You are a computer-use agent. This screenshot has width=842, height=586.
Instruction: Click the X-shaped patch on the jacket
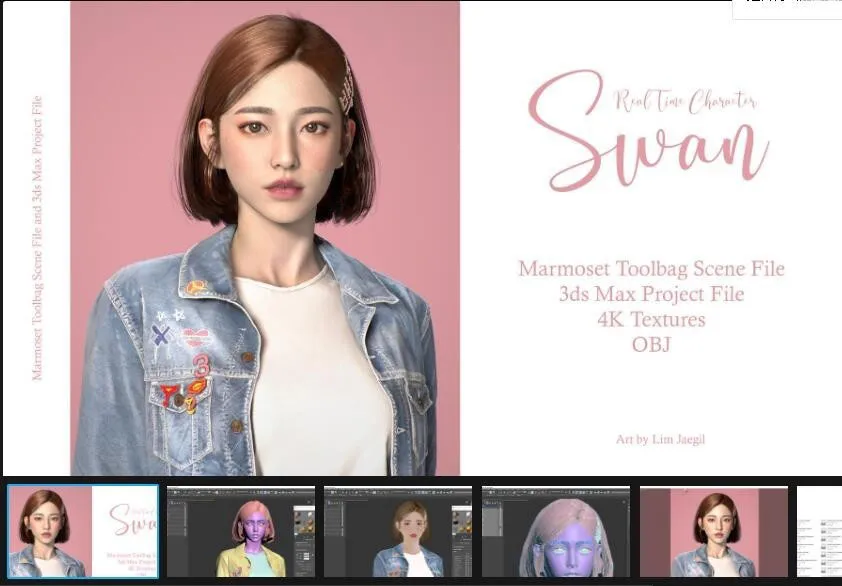159,334
